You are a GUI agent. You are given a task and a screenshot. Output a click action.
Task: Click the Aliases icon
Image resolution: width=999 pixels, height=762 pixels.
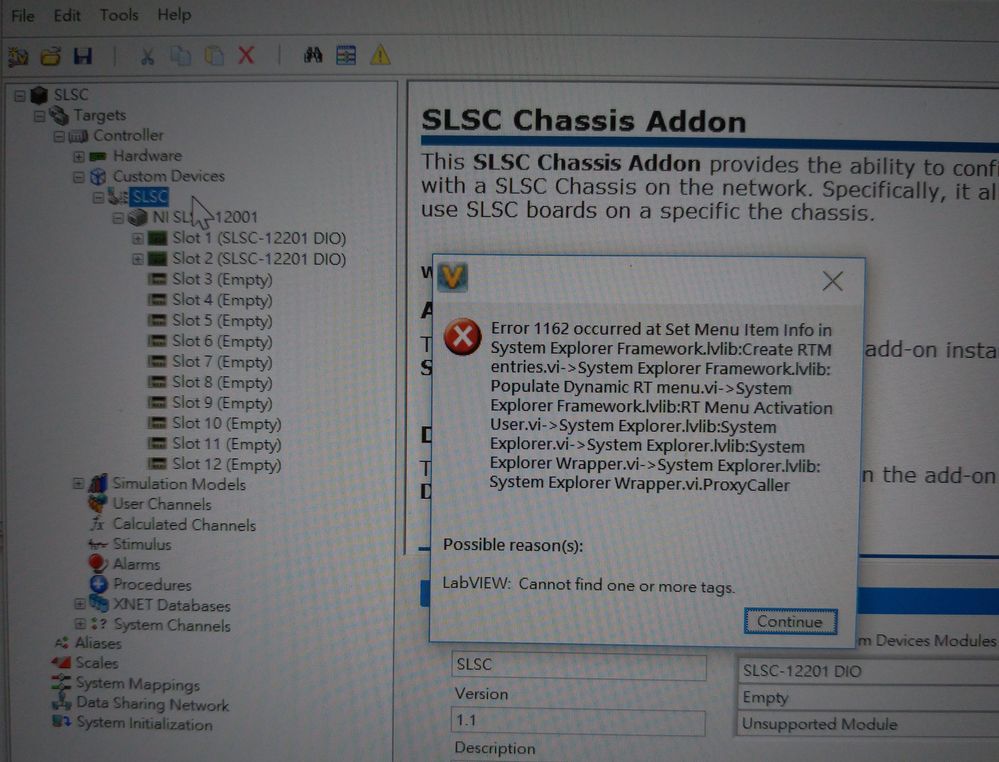pyautogui.click(x=62, y=642)
